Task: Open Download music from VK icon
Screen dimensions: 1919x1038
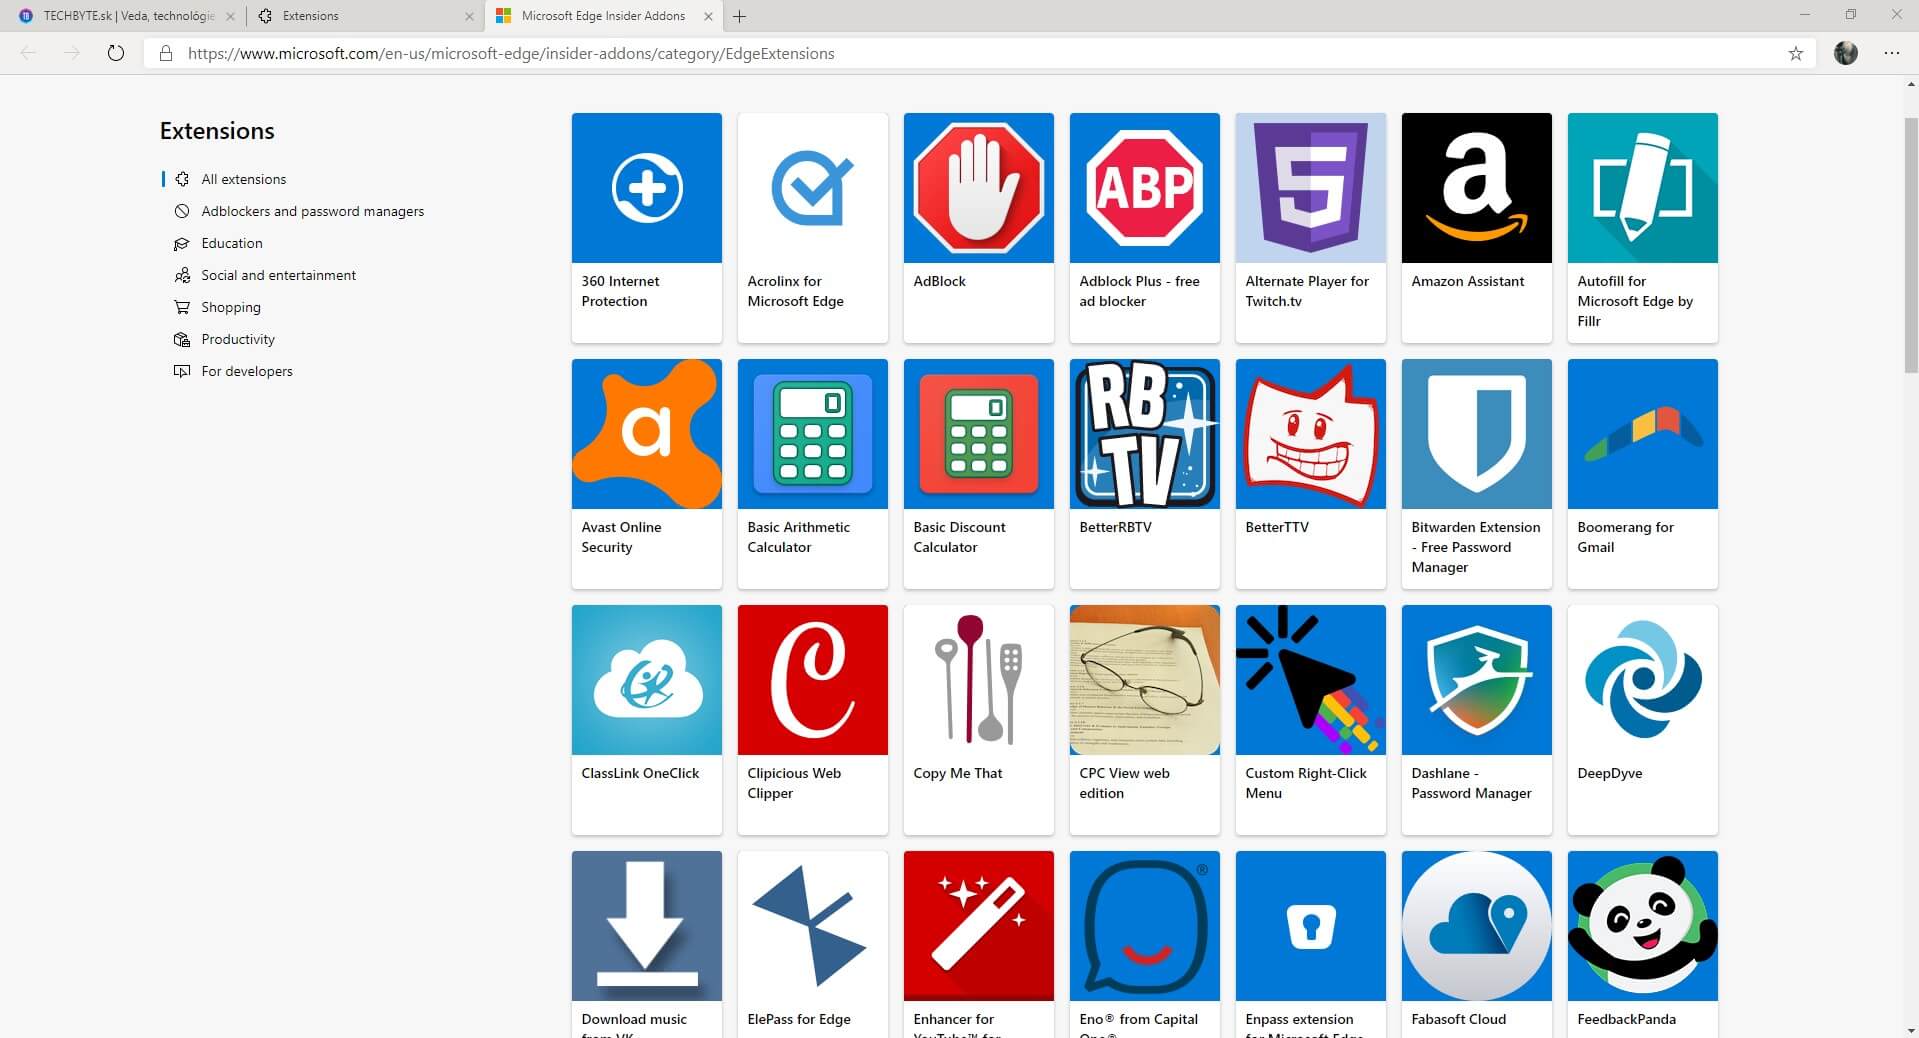Action: 646,926
